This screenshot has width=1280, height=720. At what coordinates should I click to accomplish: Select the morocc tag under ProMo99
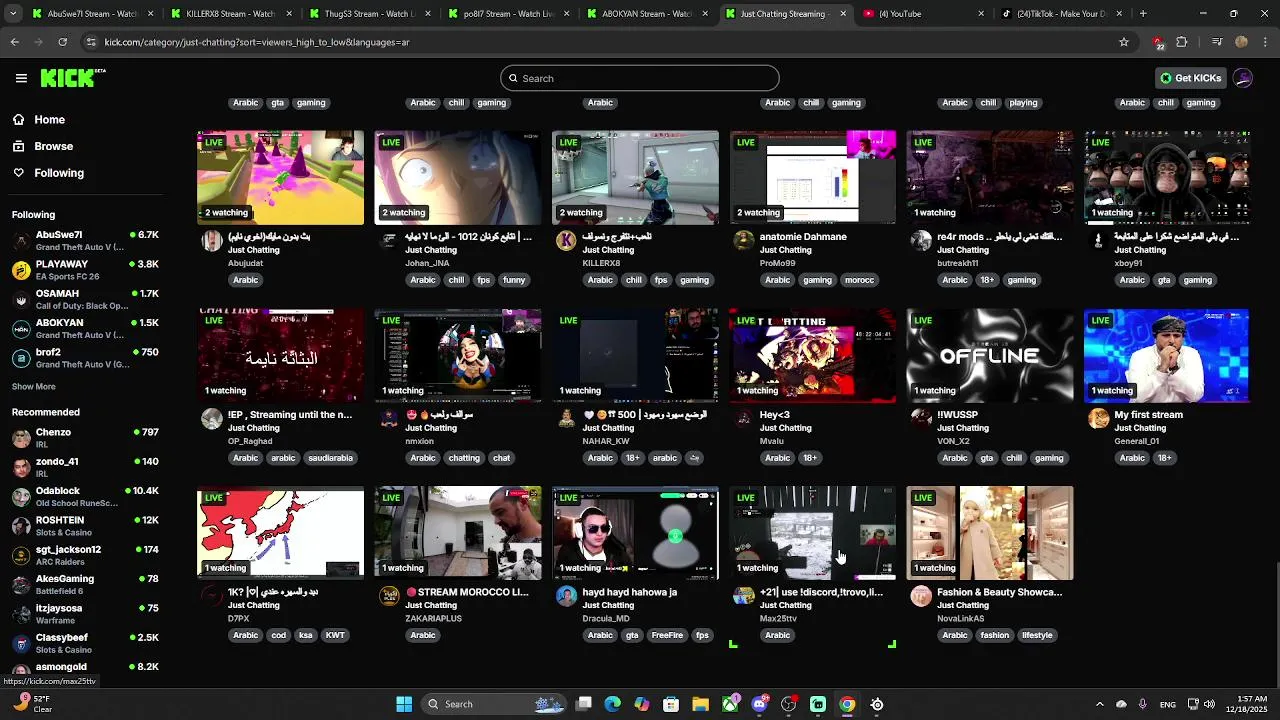[x=859, y=280]
